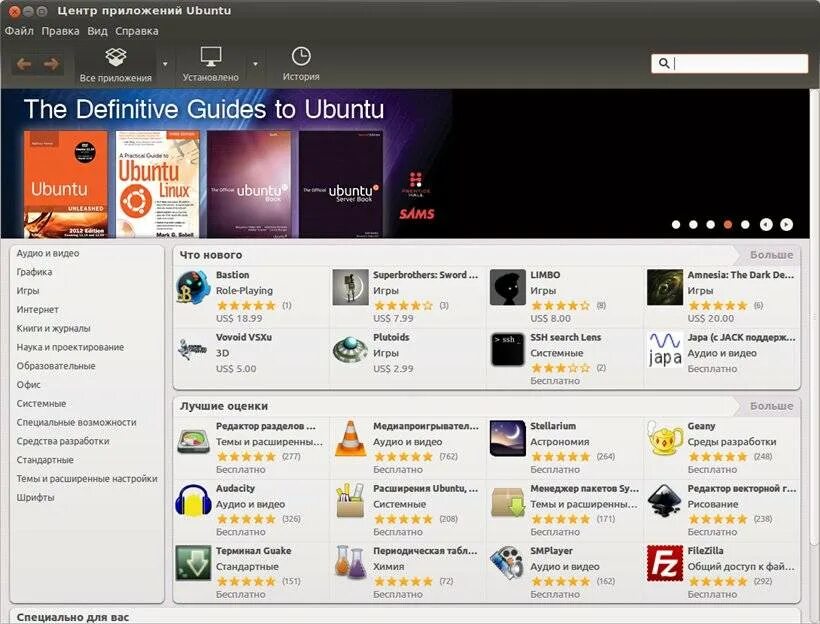Viewport: 820px width, 624px height.
Task: Click the LIMBO four-star rating
Action: [x=560, y=305]
